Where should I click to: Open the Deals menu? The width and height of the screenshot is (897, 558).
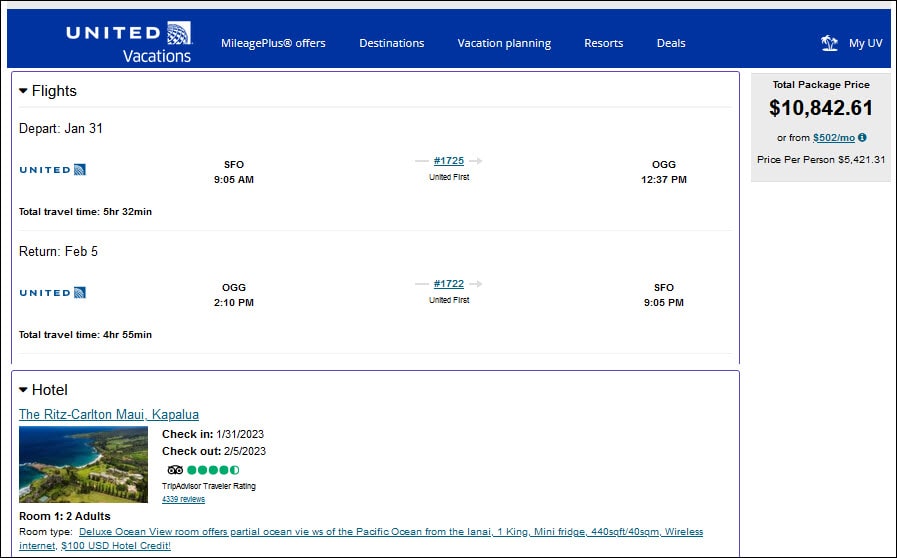[x=671, y=43]
